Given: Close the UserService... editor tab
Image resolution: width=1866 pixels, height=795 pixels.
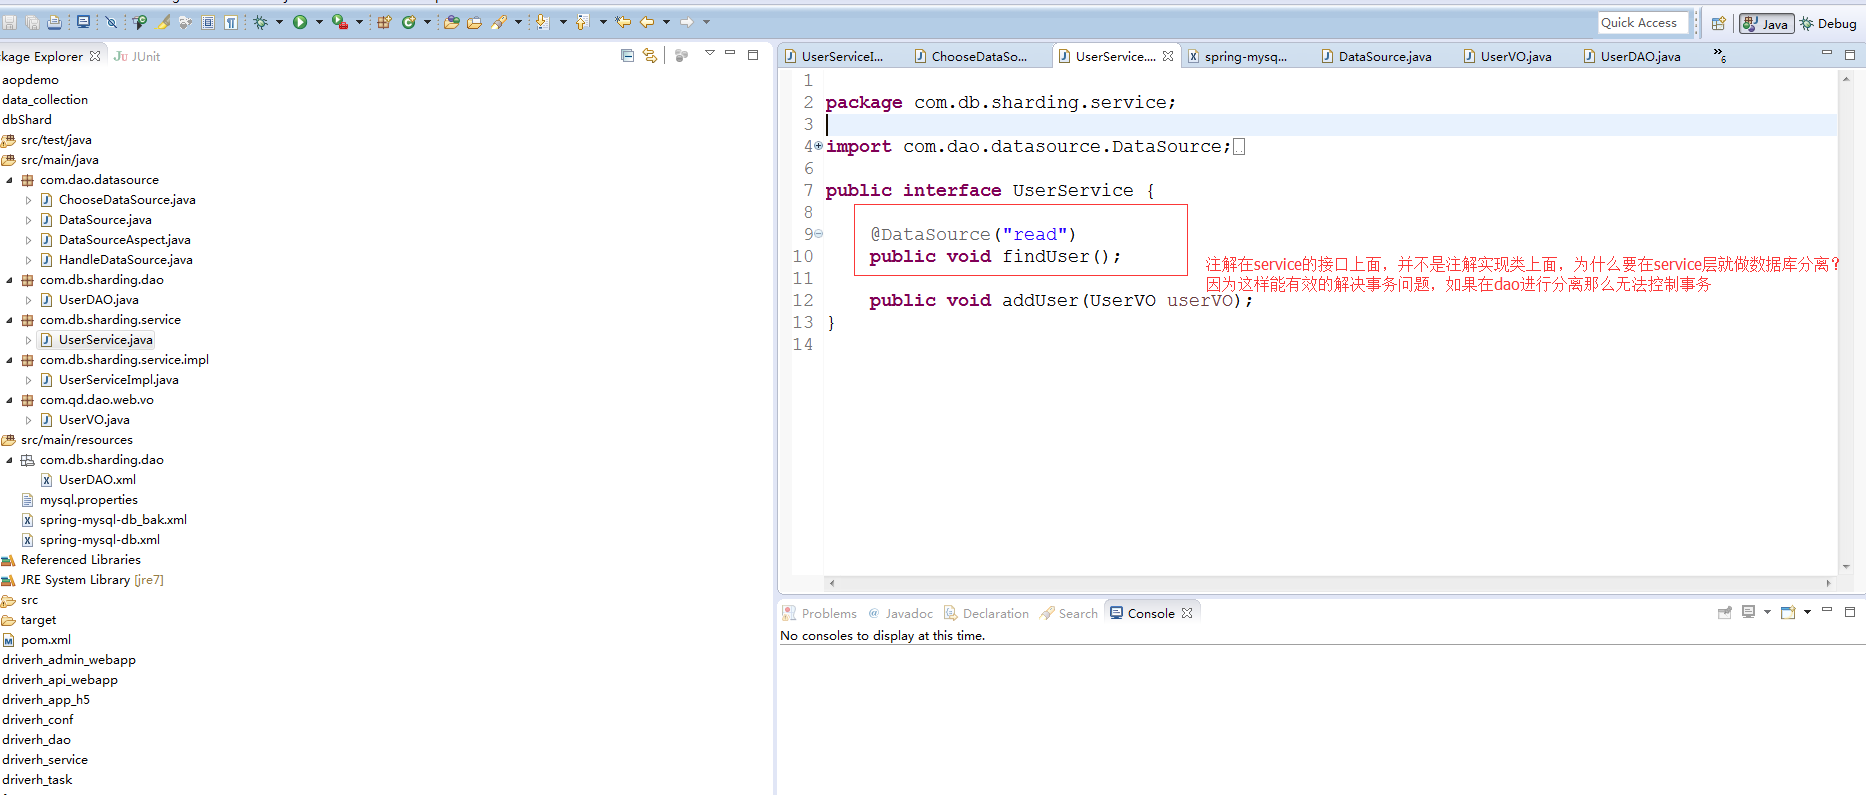Looking at the screenshot, I should tap(1168, 56).
